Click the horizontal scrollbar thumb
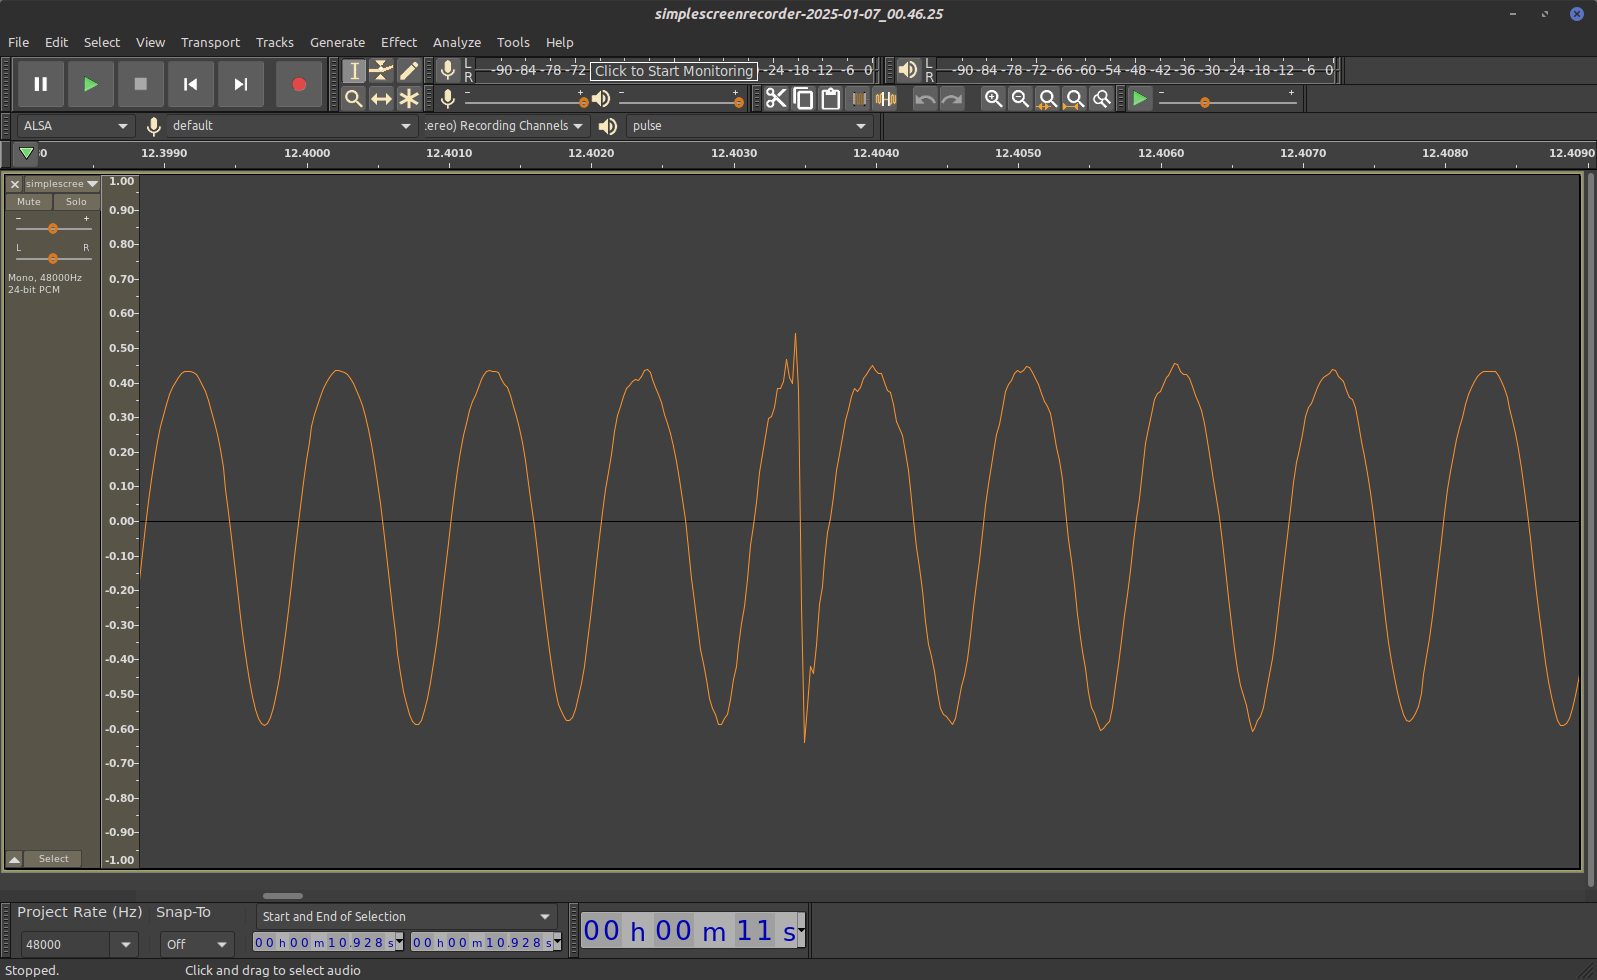Image resolution: width=1597 pixels, height=980 pixels. pyautogui.click(x=283, y=896)
